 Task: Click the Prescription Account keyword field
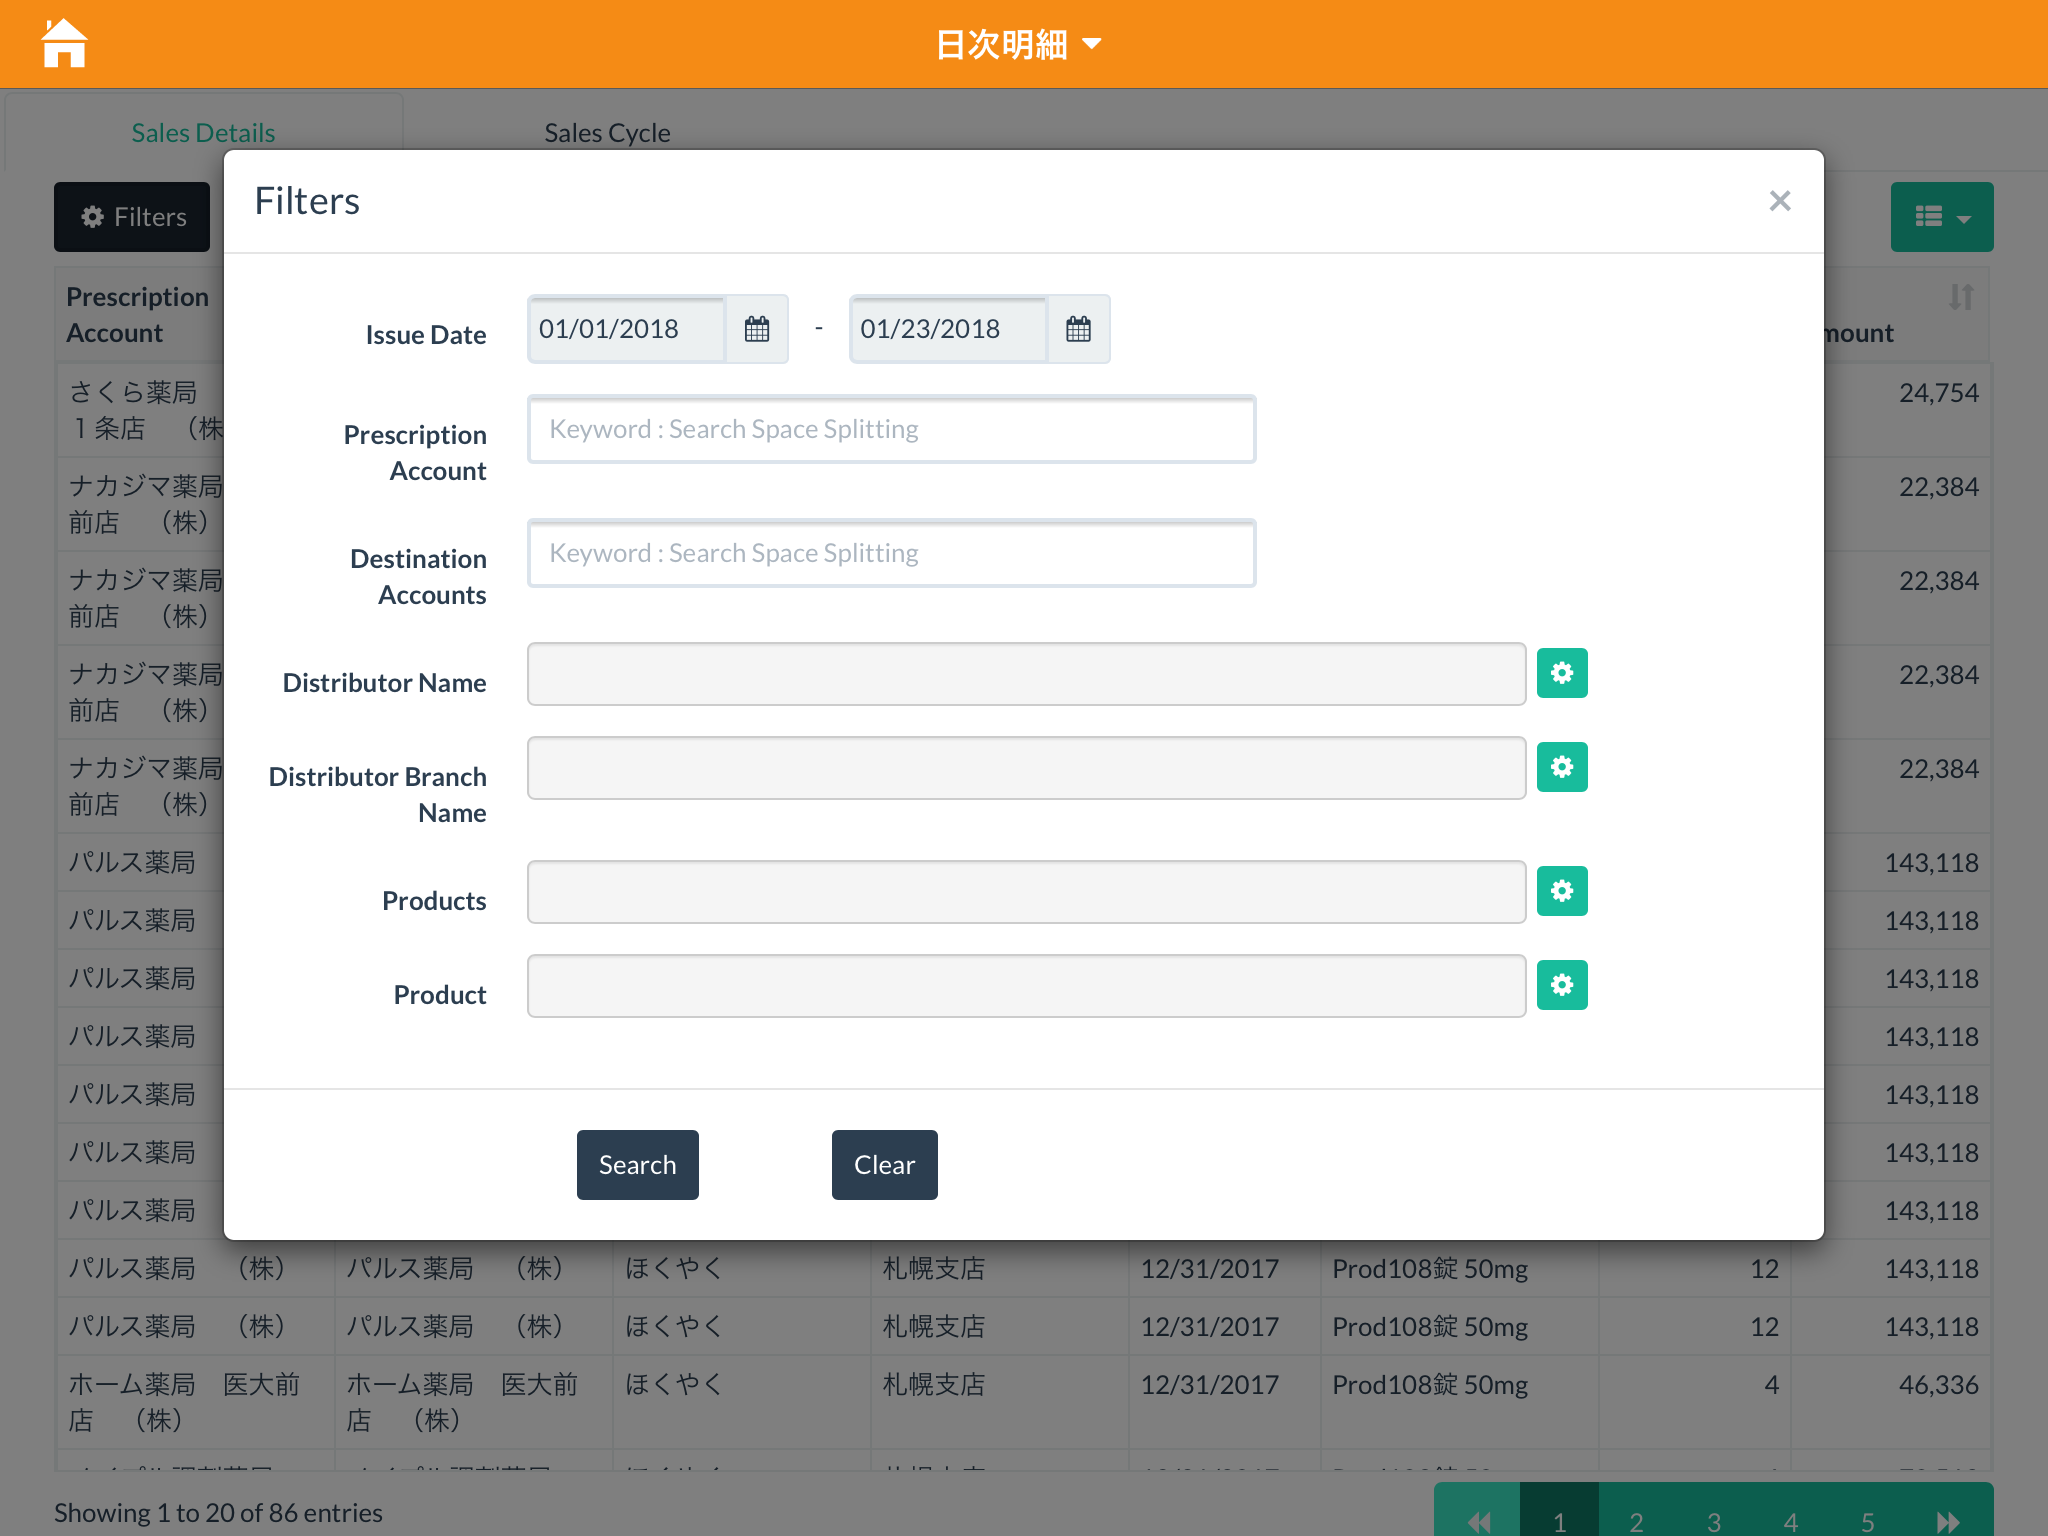tap(891, 430)
